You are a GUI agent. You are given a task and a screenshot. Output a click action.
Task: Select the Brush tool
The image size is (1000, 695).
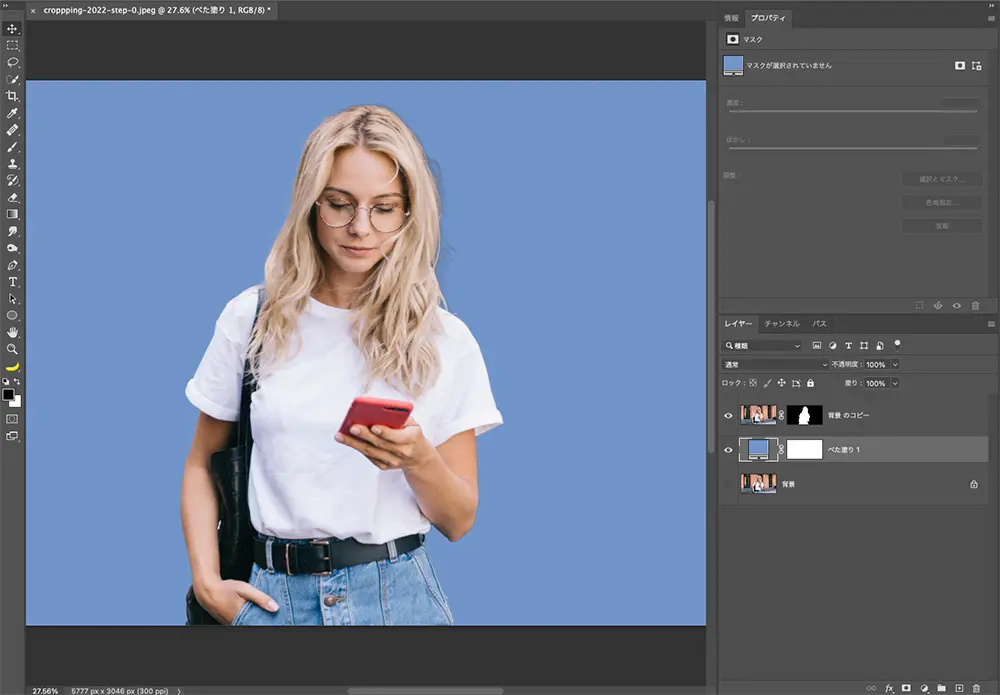pyautogui.click(x=12, y=147)
